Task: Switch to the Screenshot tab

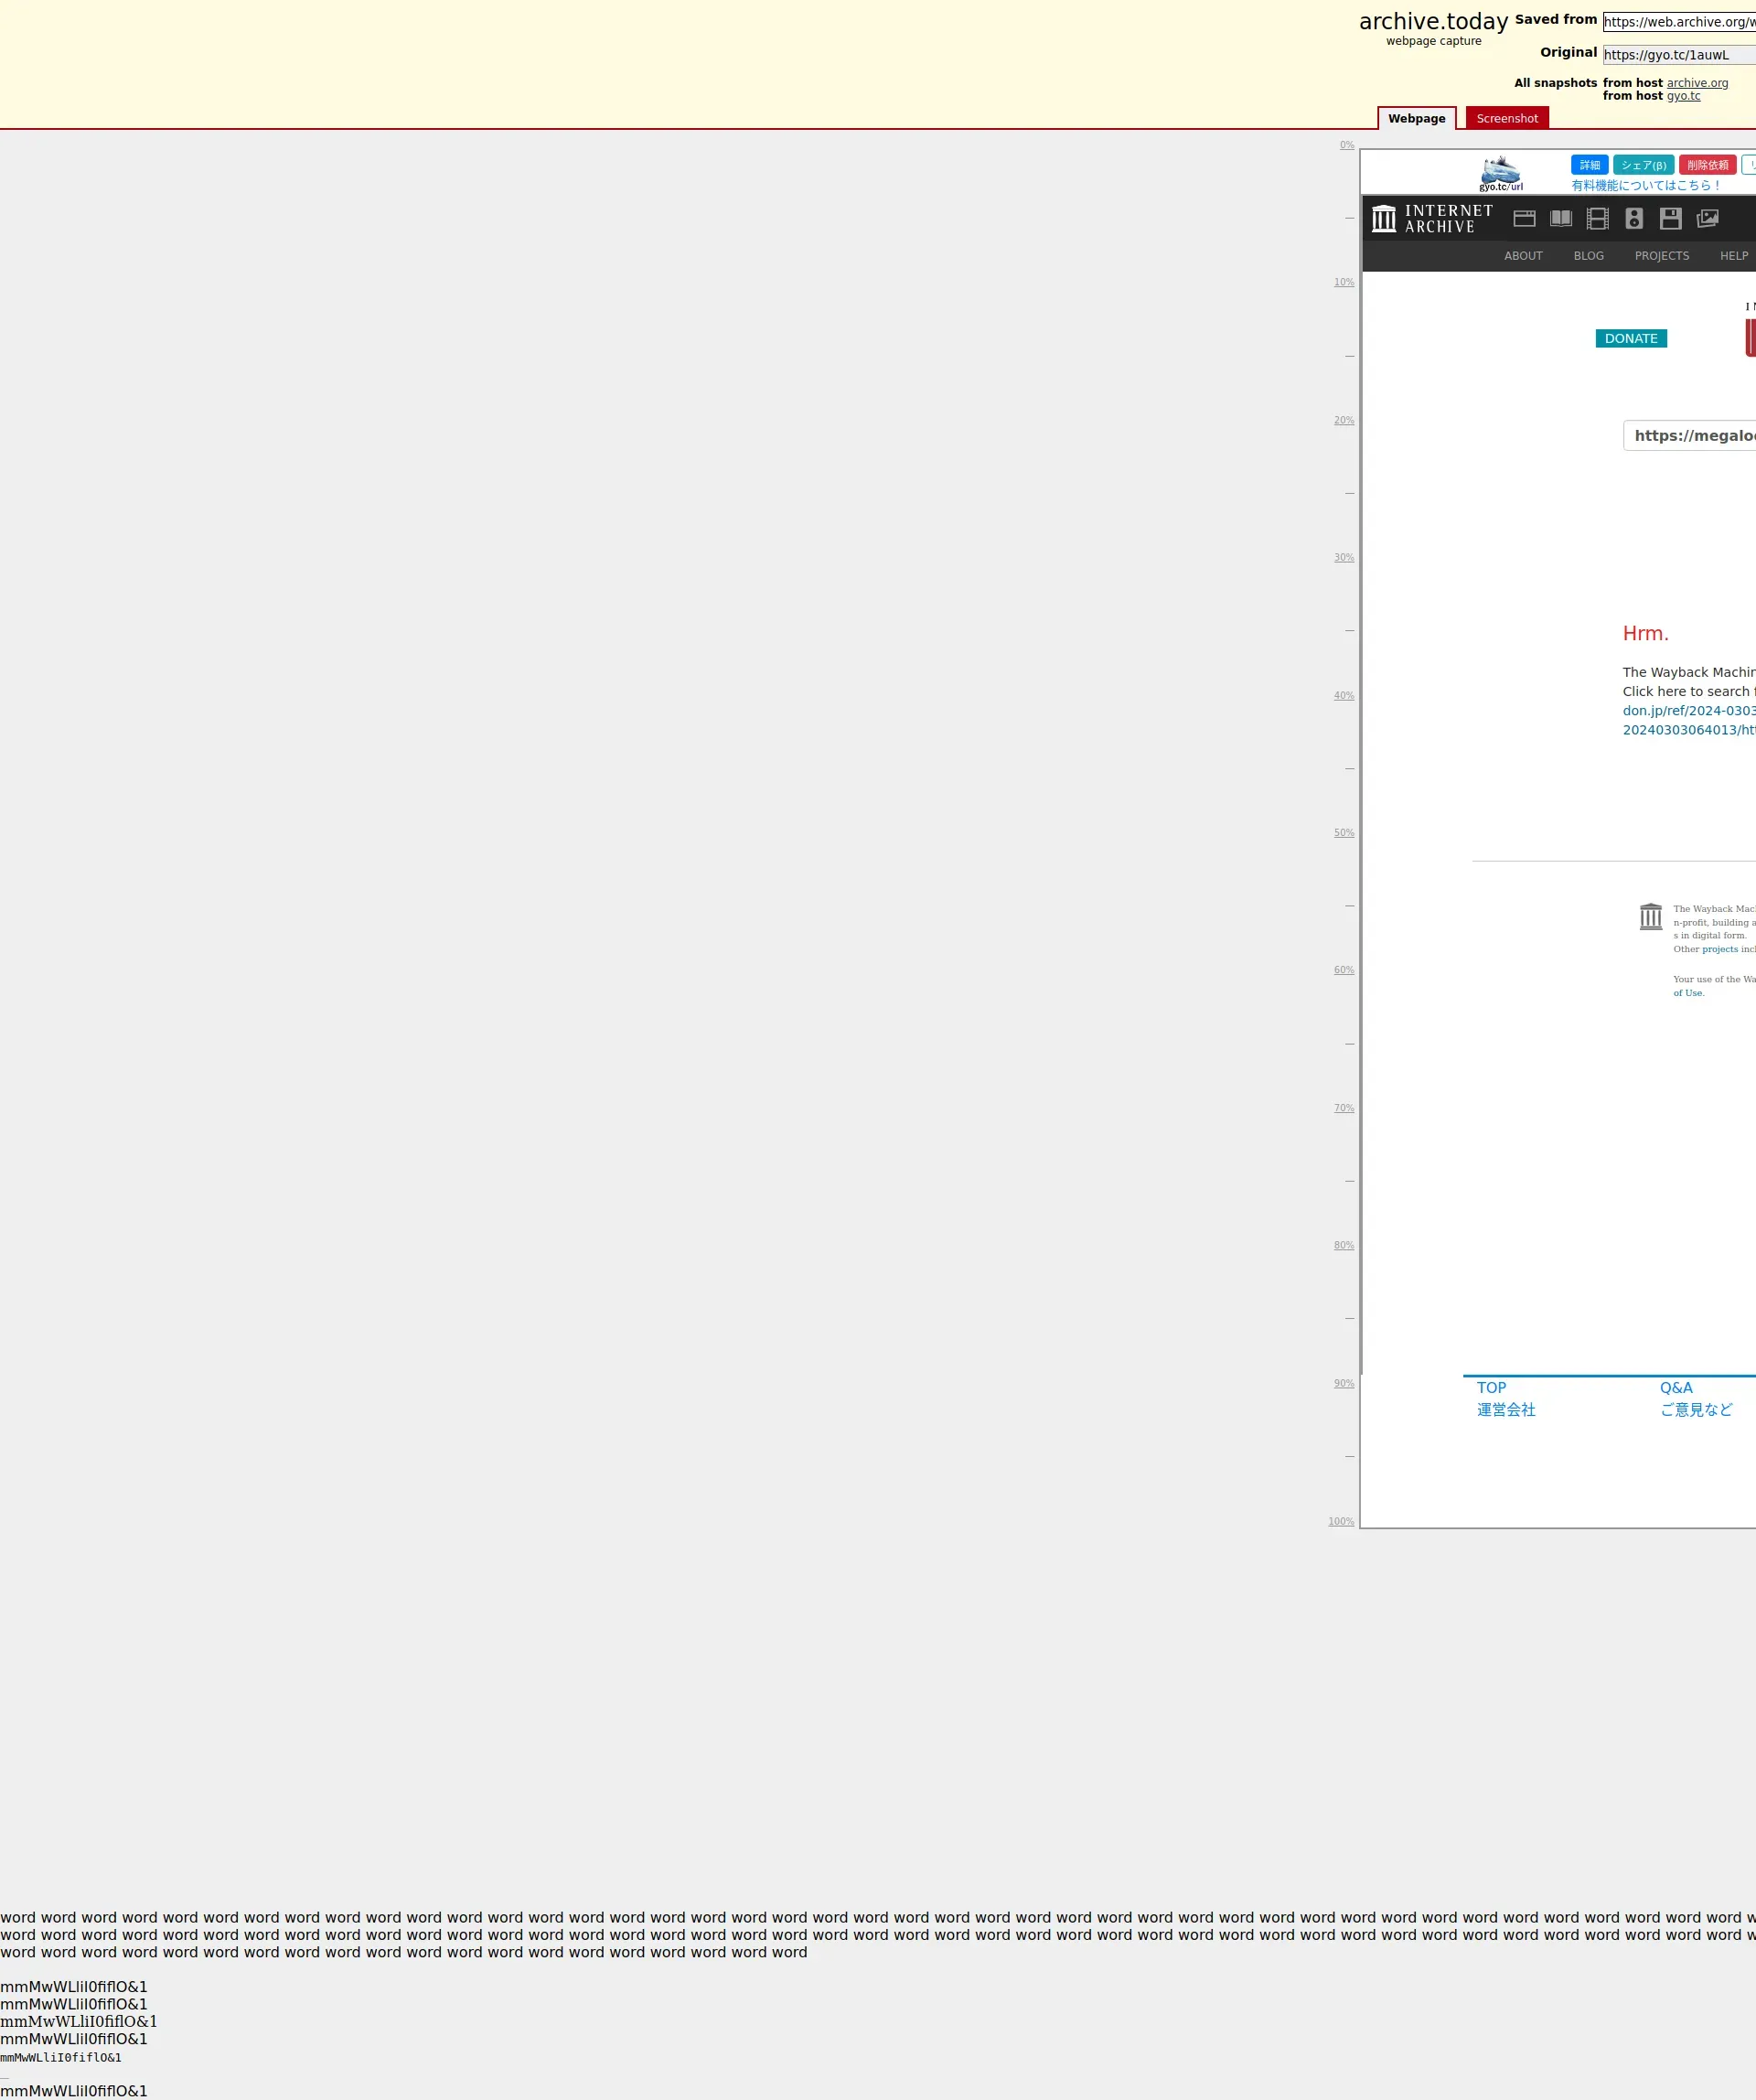Action: (1506, 118)
